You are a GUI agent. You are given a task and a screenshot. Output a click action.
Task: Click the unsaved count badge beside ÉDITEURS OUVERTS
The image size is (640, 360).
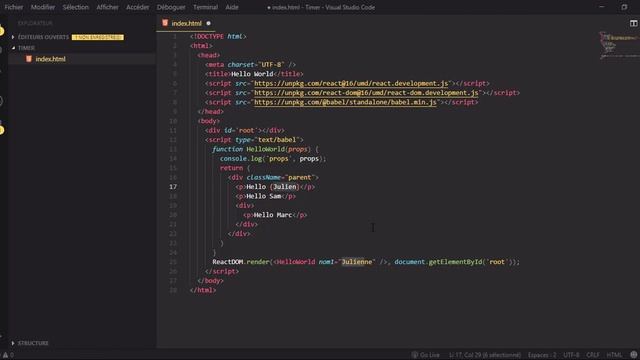98,37
